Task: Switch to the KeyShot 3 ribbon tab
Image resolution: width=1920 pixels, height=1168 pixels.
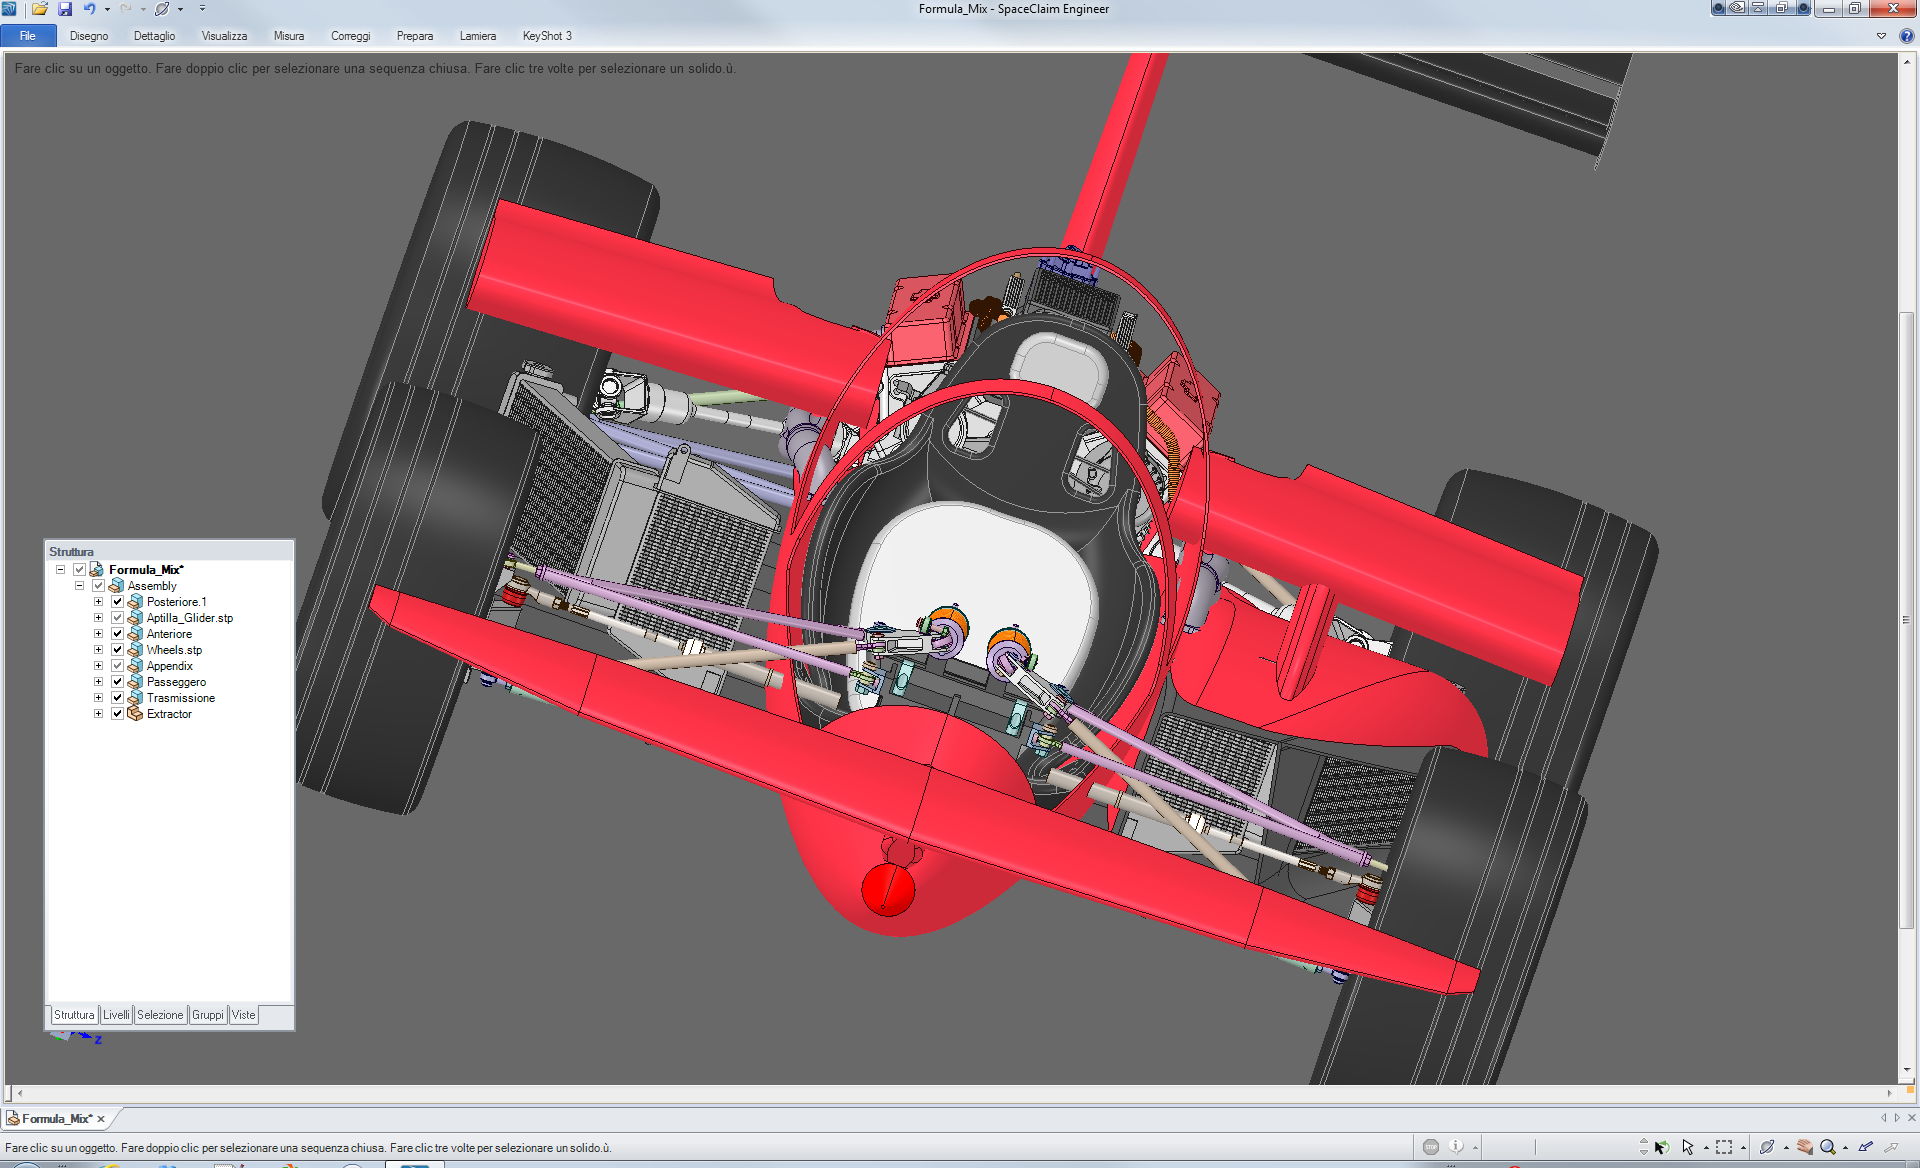Action: pos(547,36)
